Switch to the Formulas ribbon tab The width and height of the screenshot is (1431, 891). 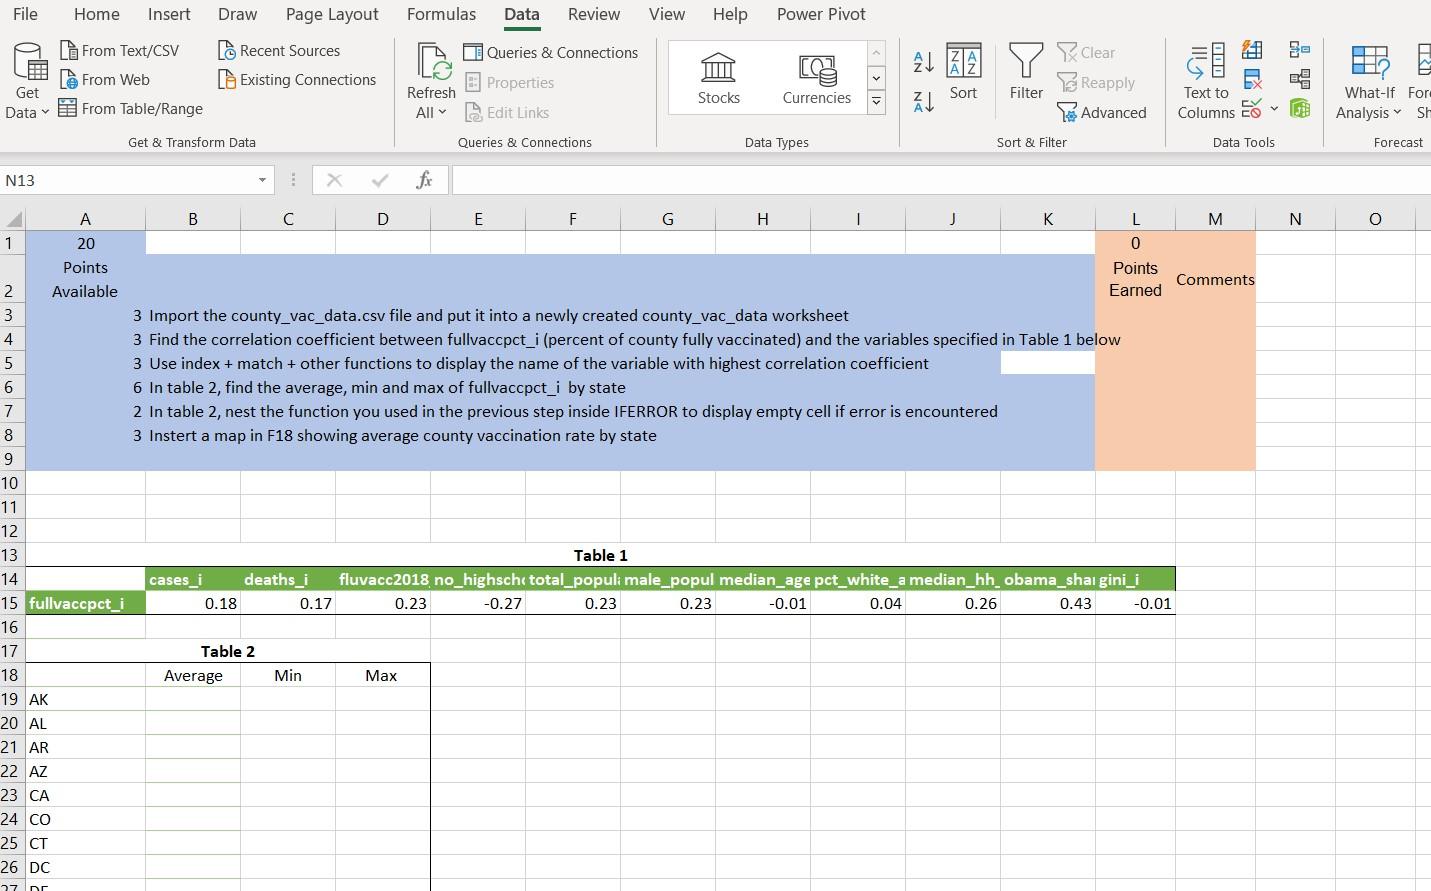point(442,14)
